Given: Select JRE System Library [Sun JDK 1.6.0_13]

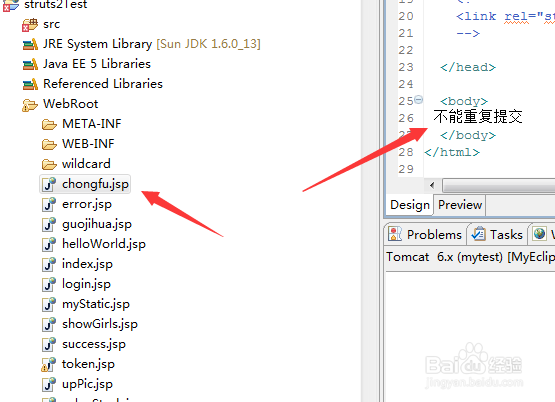Looking at the screenshot, I should [x=151, y=44].
